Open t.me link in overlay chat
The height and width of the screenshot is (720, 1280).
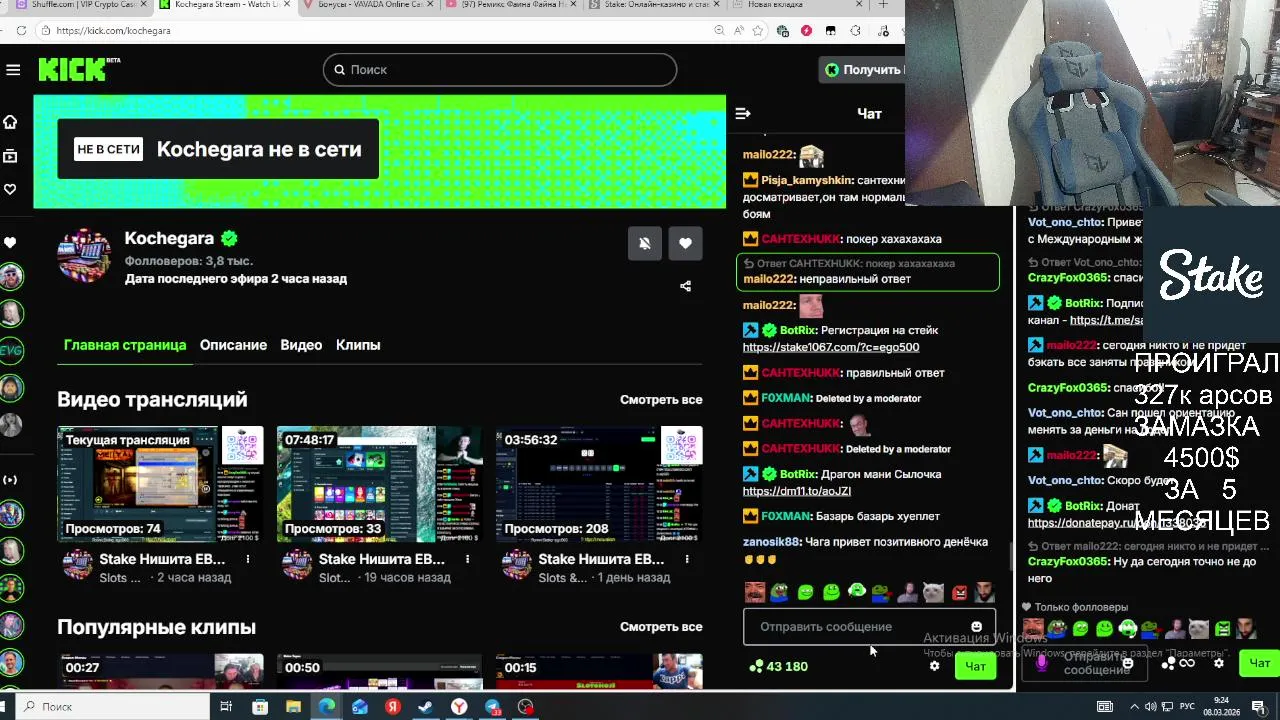pyautogui.click(x=1106, y=320)
